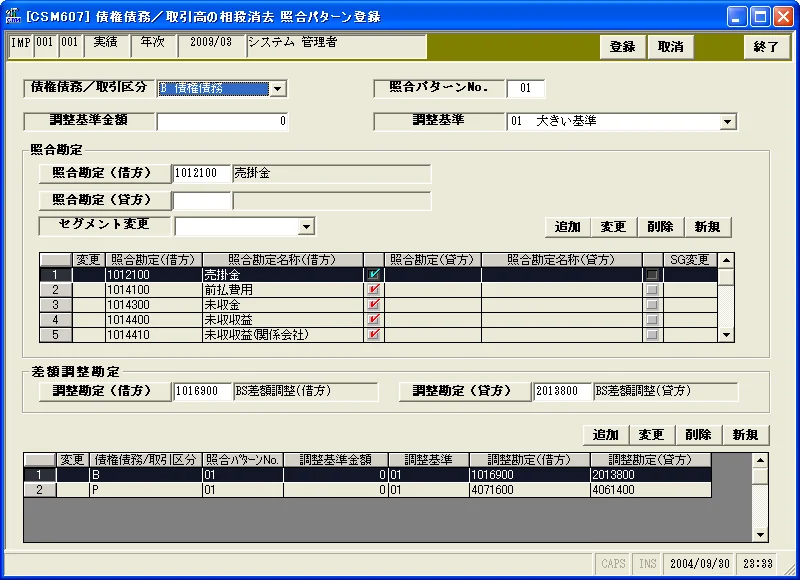This screenshot has width=800, height=580.
Task: Click 終了 button
Action: coord(766,47)
